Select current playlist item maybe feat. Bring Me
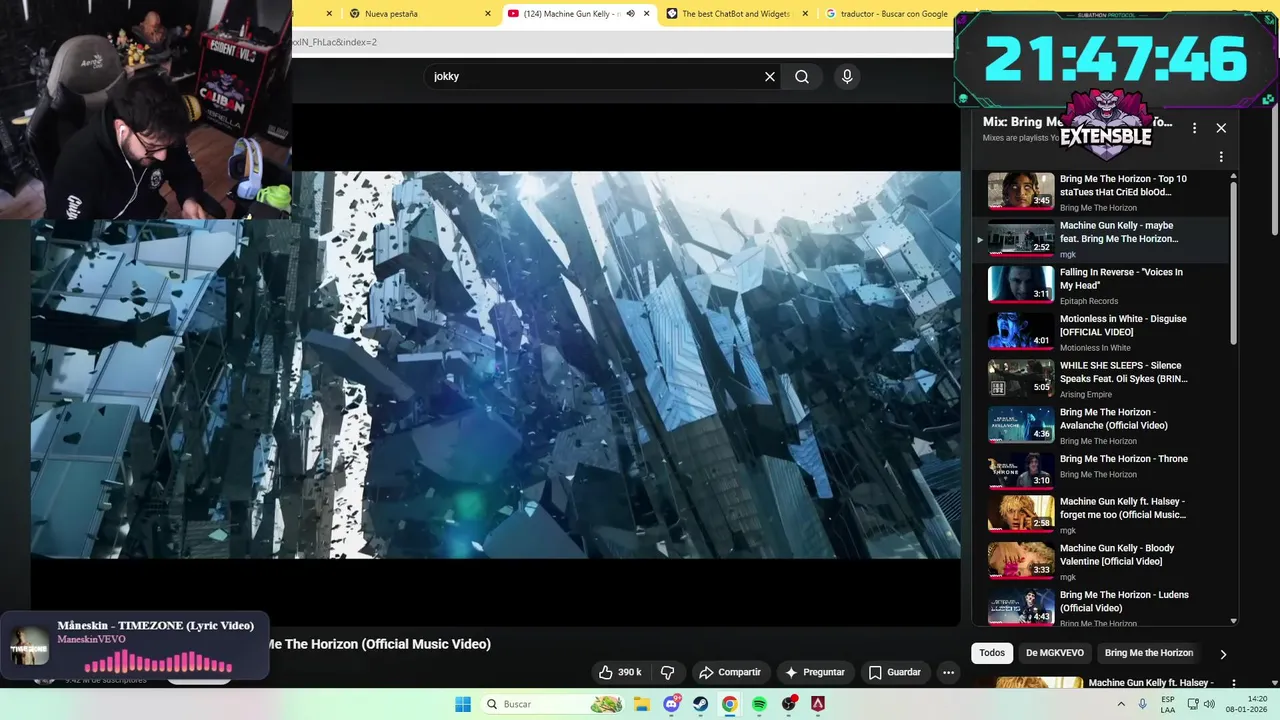This screenshot has height=720, width=1280. [1100, 239]
